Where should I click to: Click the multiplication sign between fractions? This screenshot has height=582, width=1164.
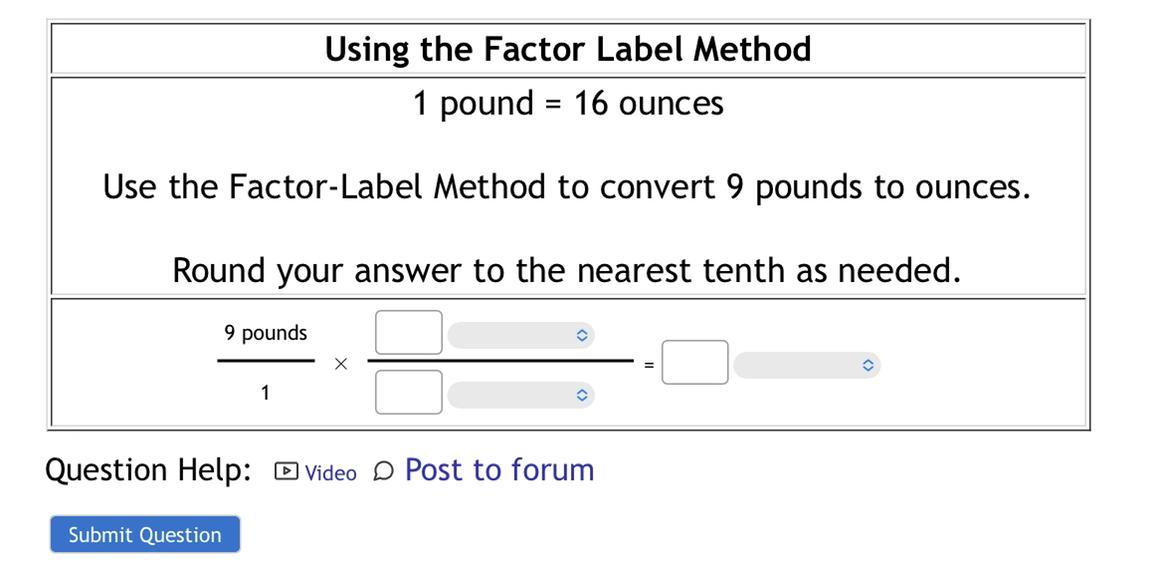341,364
